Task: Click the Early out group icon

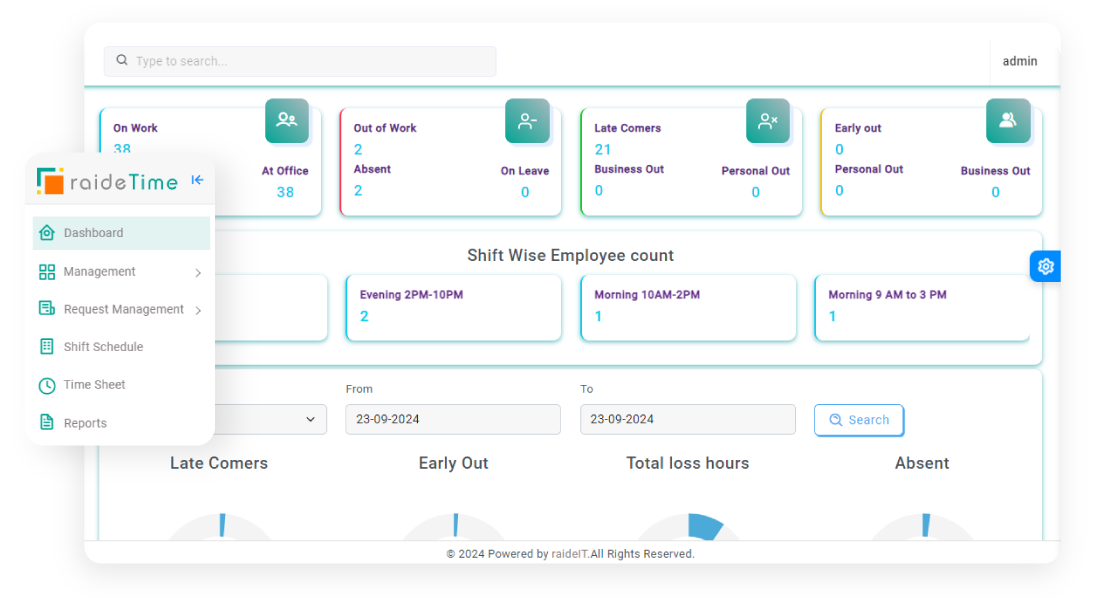Action: [1008, 121]
